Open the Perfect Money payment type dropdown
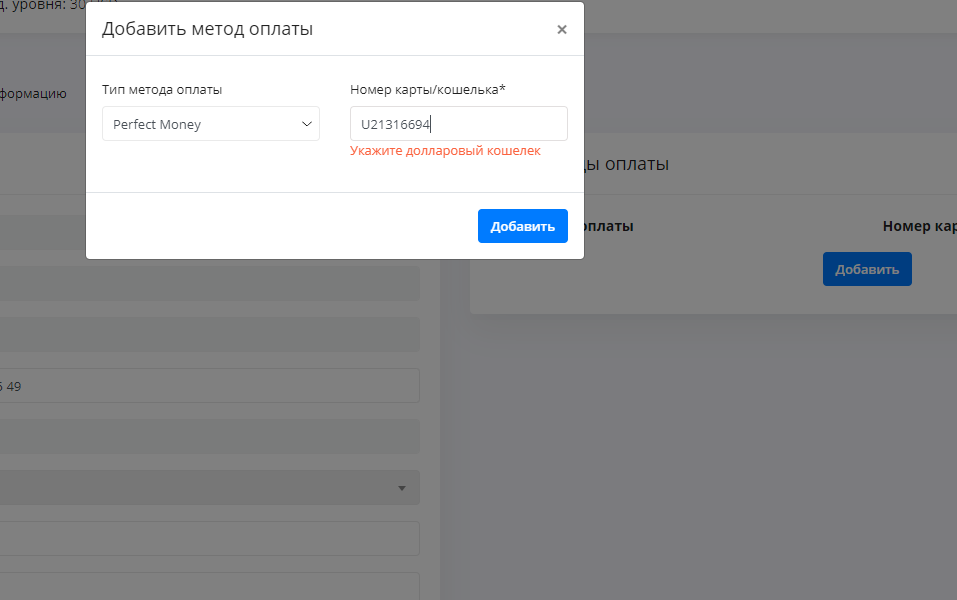The width and height of the screenshot is (957, 600). point(210,124)
